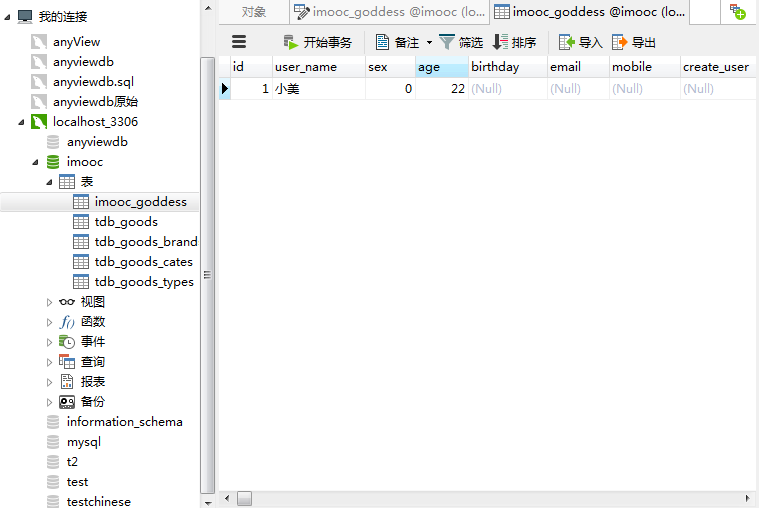Viewport: 760px width, 508px height.
Task: Collapse the 表 tables node
Action: click(49, 182)
